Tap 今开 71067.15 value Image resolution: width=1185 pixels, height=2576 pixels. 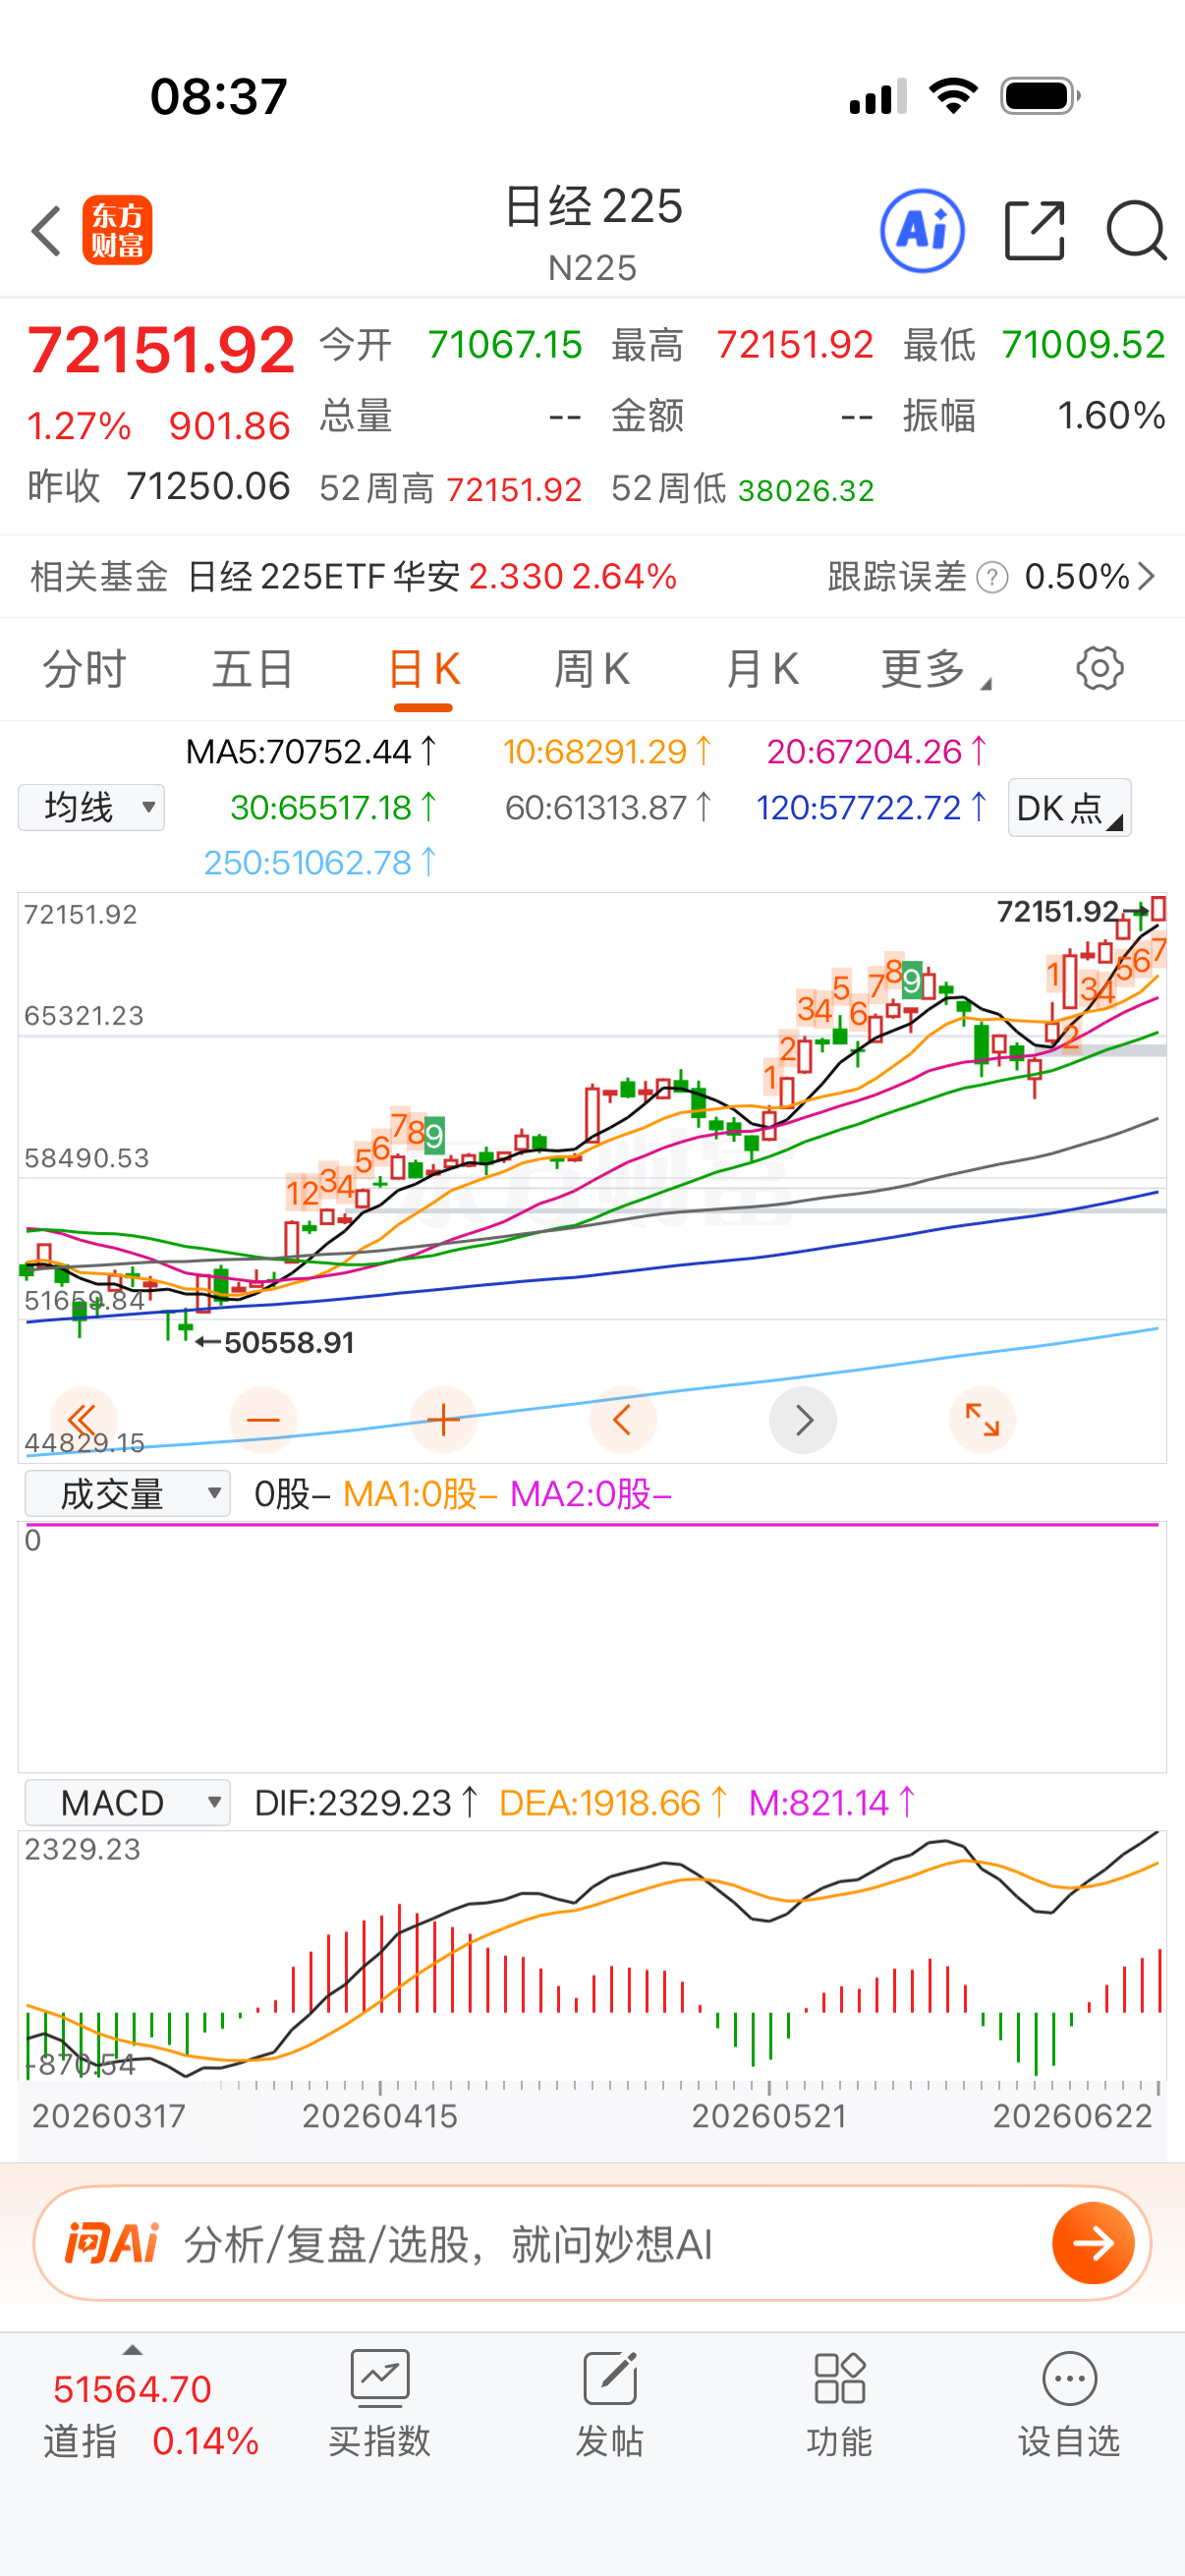tap(451, 345)
